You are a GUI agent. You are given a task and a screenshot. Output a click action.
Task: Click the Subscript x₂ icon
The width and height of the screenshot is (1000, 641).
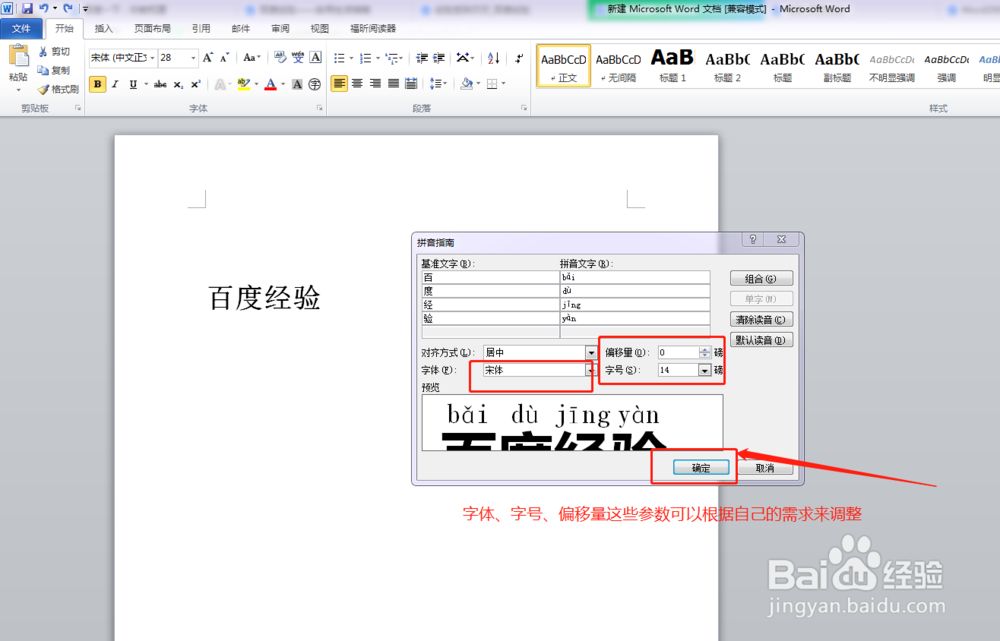179,84
